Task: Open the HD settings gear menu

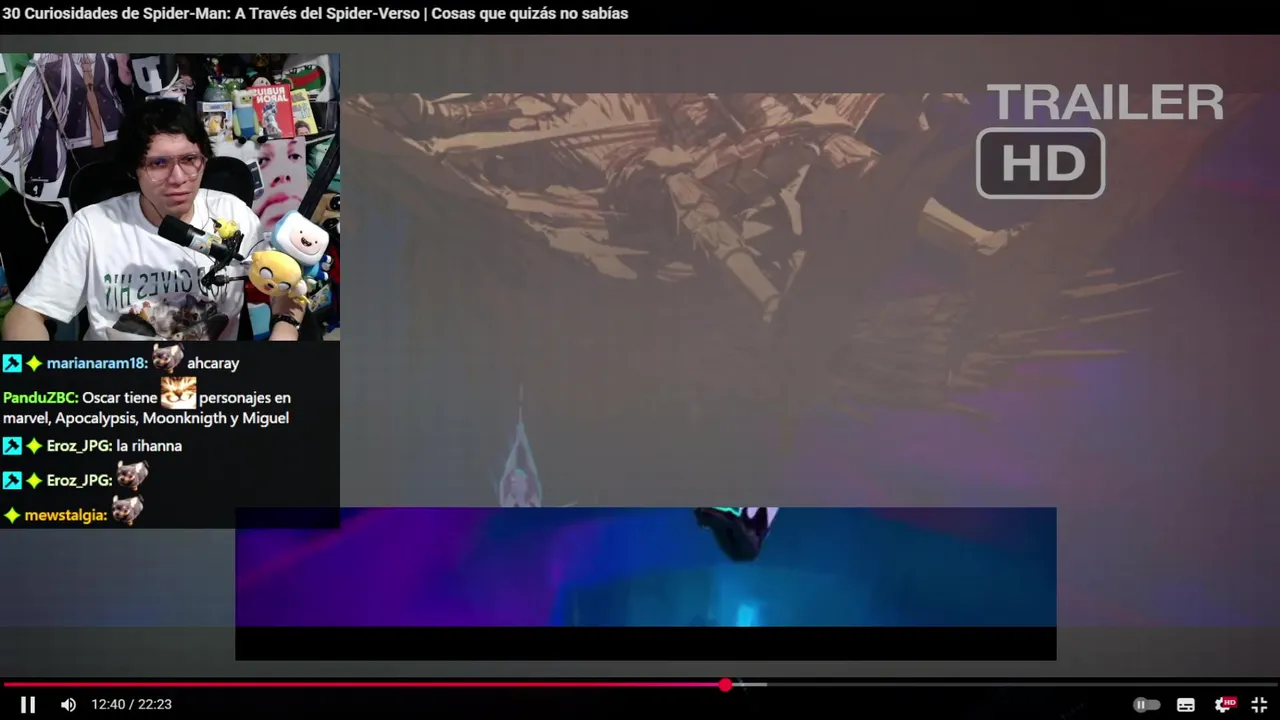Action: click(x=1224, y=705)
